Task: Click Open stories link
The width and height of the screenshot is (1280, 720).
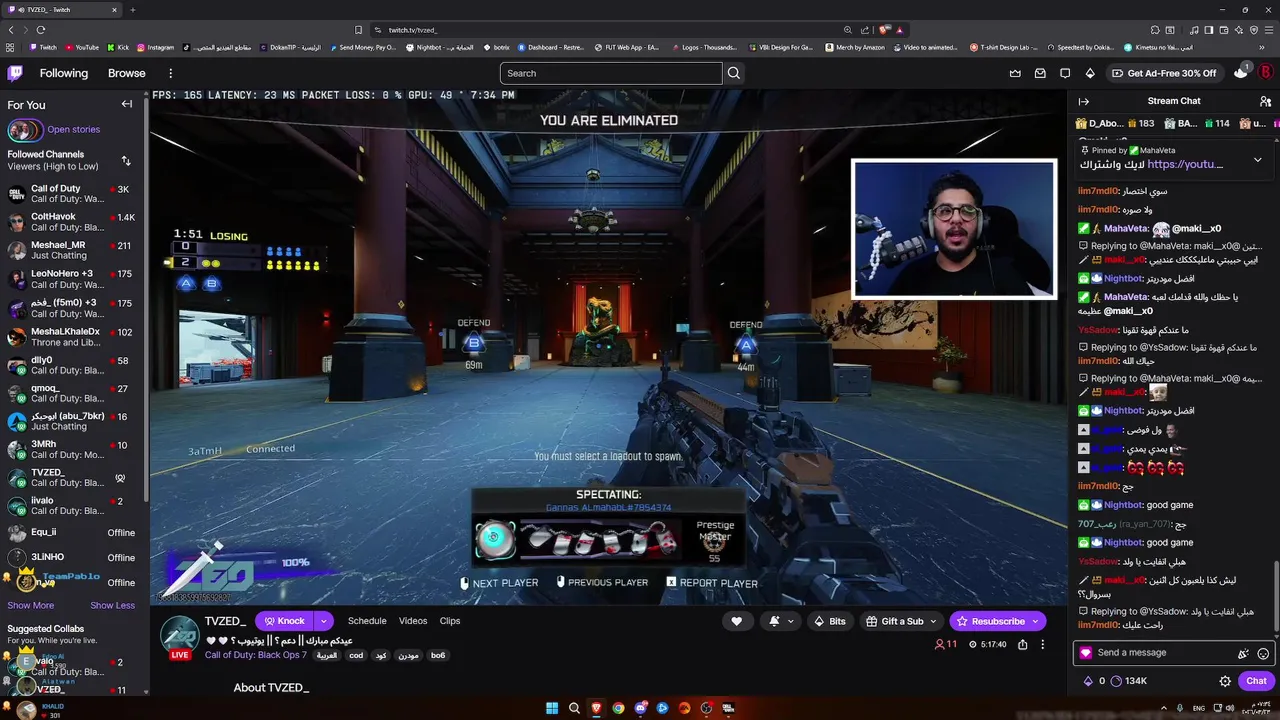Action: pyautogui.click(x=74, y=129)
